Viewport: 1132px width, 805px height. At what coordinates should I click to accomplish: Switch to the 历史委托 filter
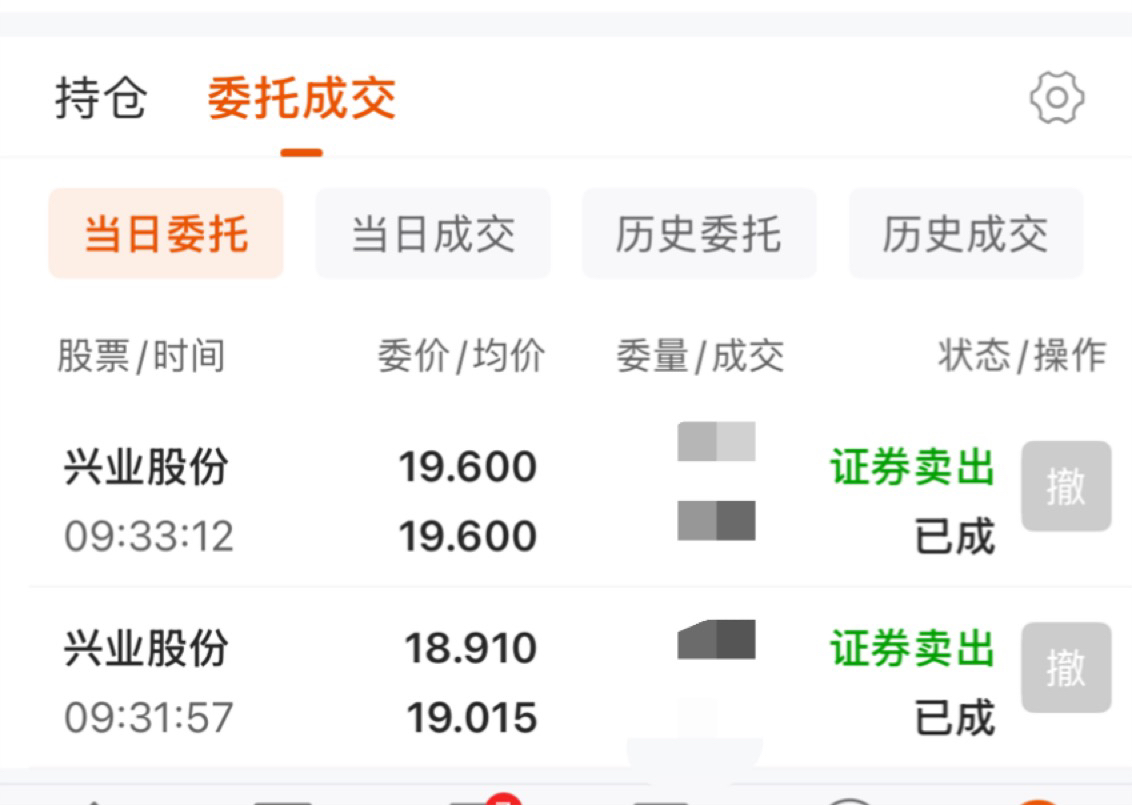pyautogui.click(x=699, y=233)
